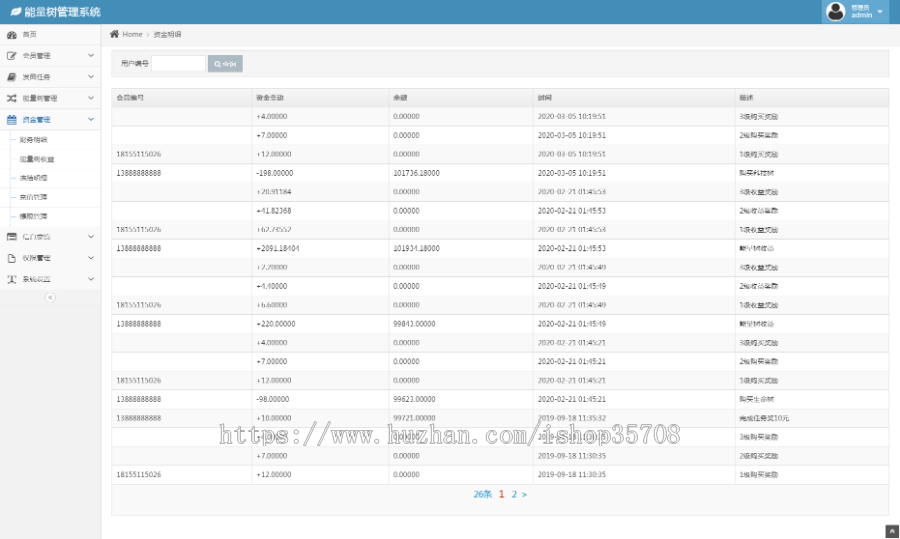Screen dimensions: 900x539
Task: Expand the 权限管理 chevron
Action: [91, 258]
